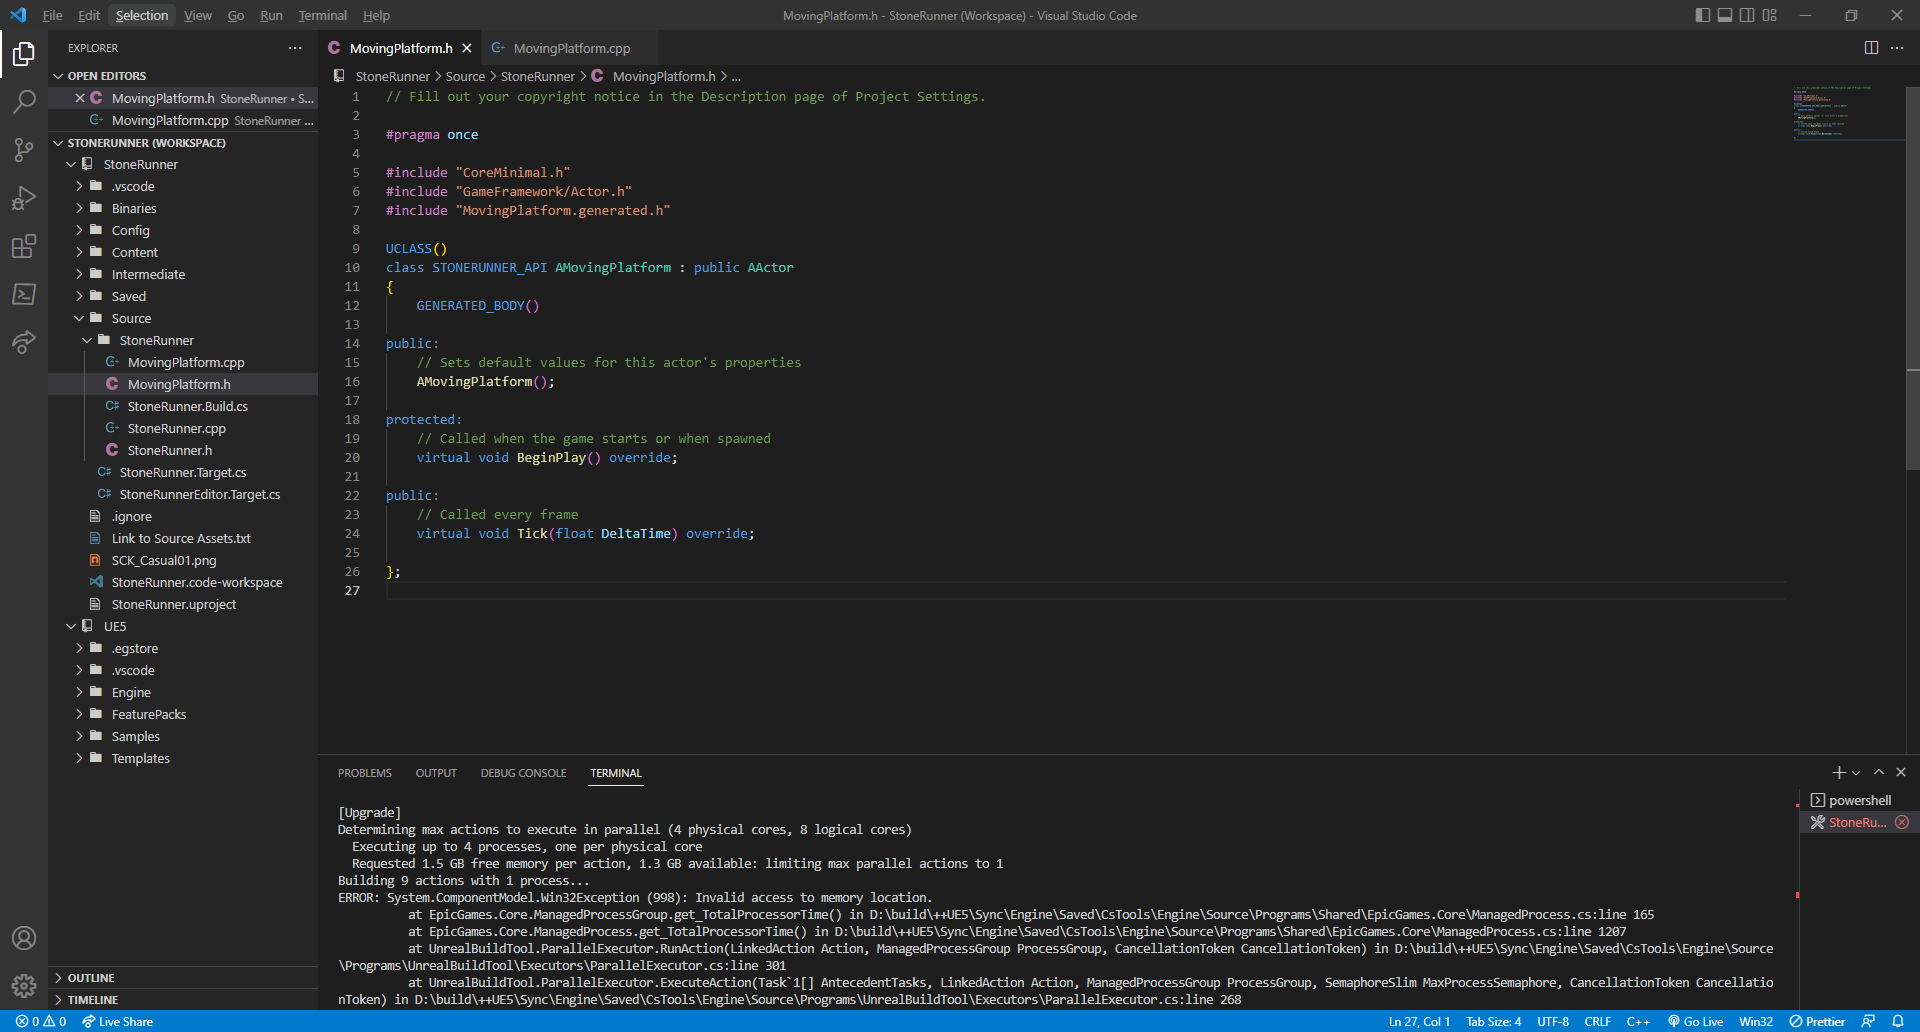Click the notifications bell in status bar
The image size is (1920, 1032).
[x=1897, y=1021]
